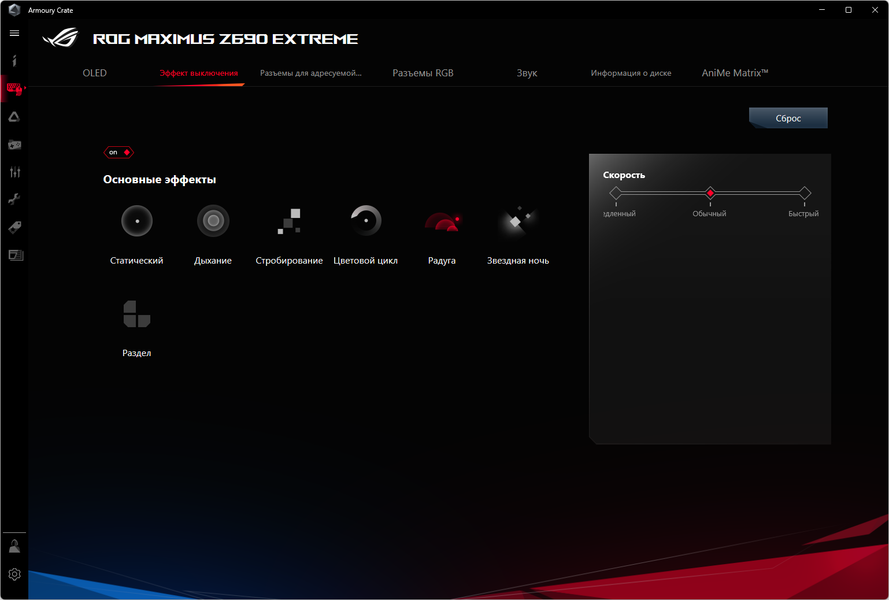Set speed slider to Быстрый
The image size is (889, 600).
805,193
